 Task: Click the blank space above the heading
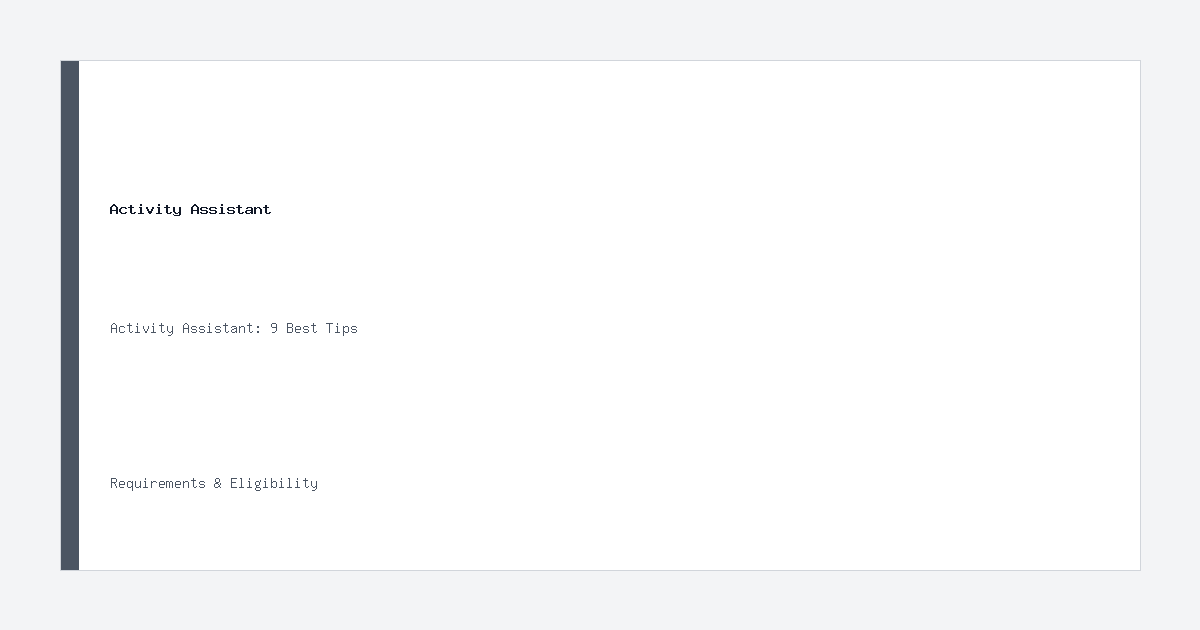(x=600, y=130)
